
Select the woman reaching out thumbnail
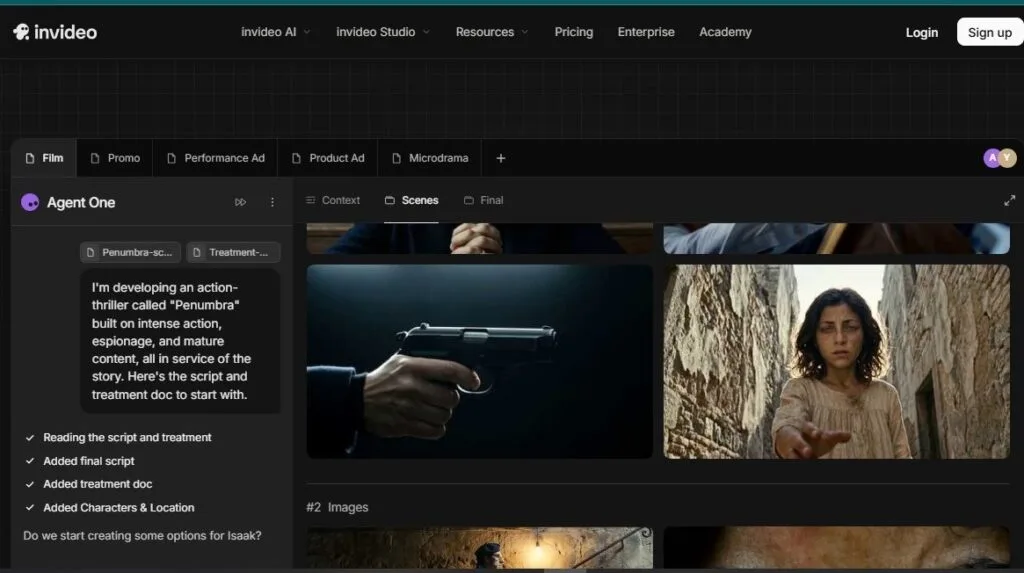[x=837, y=361]
